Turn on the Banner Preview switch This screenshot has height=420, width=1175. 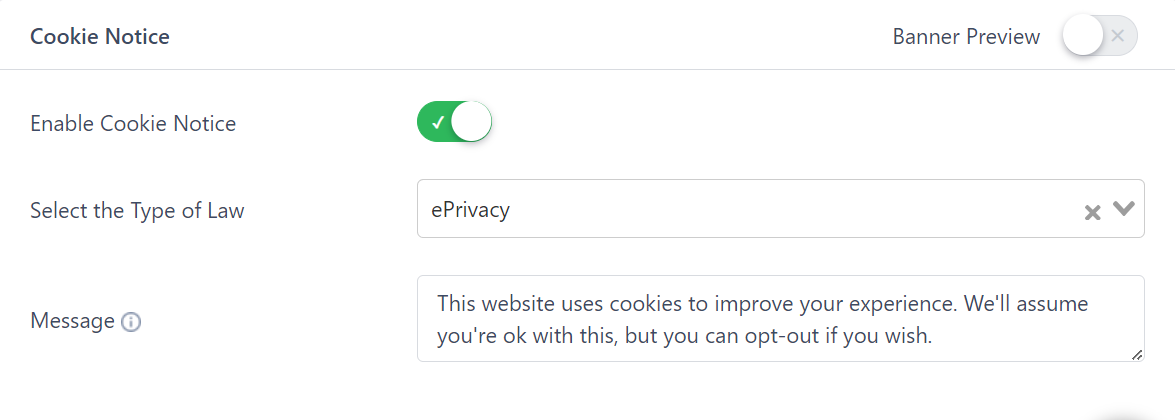pyautogui.click(x=1099, y=36)
